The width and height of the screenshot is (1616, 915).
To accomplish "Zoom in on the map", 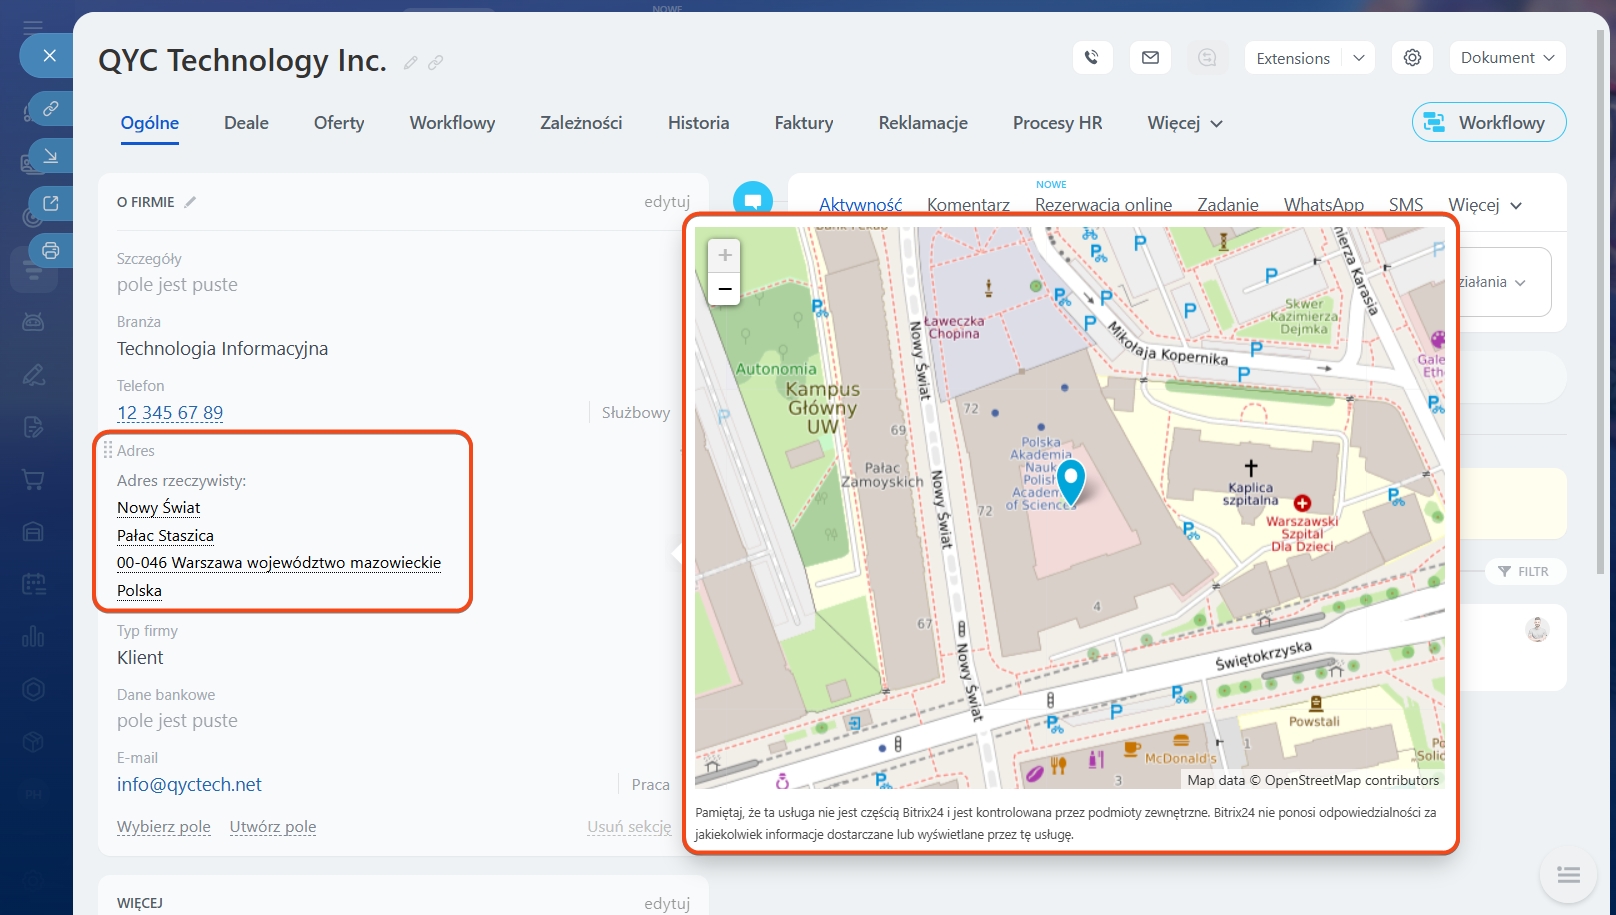I will pyautogui.click(x=725, y=255).
